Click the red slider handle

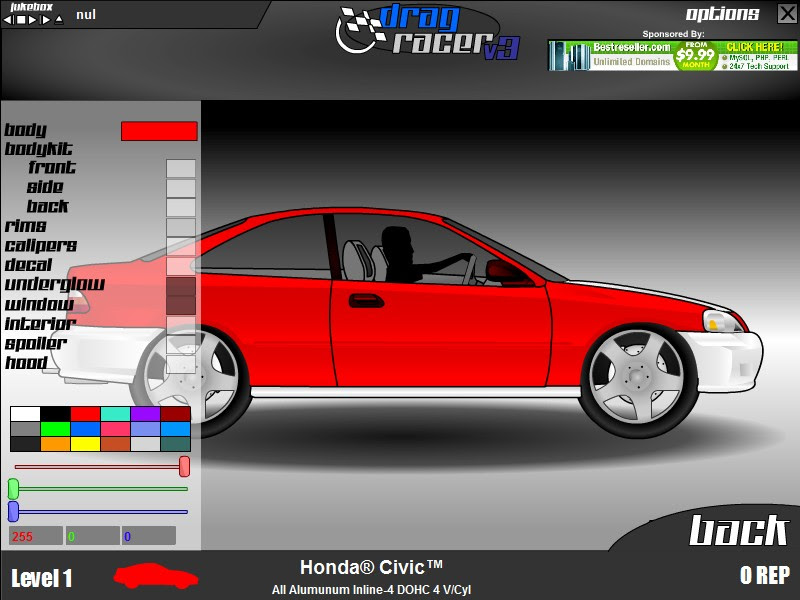184,466
